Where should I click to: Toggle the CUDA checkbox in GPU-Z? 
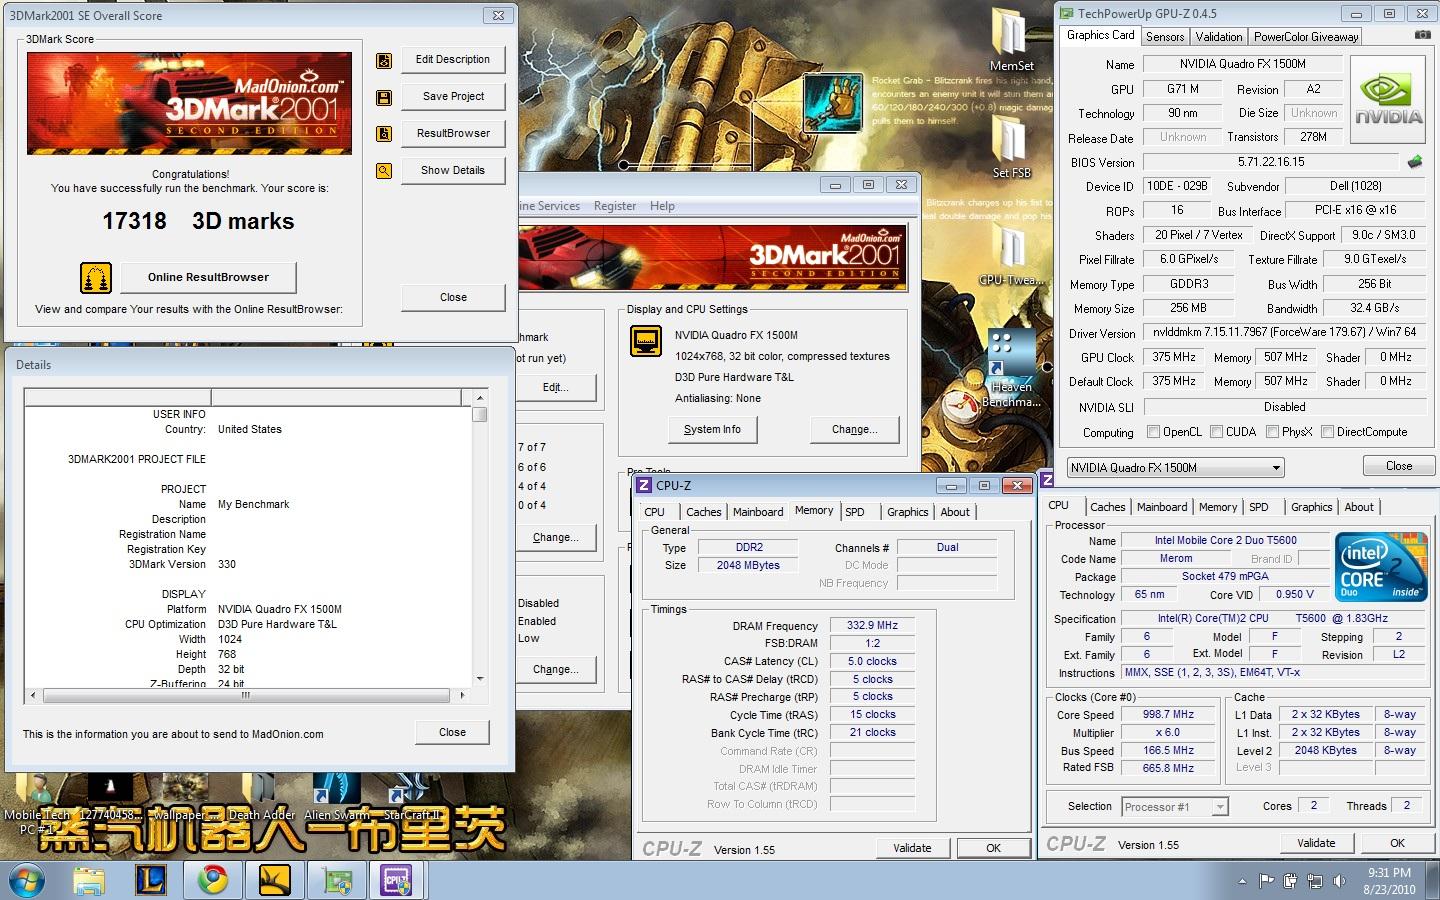(x=1217, y=432)
